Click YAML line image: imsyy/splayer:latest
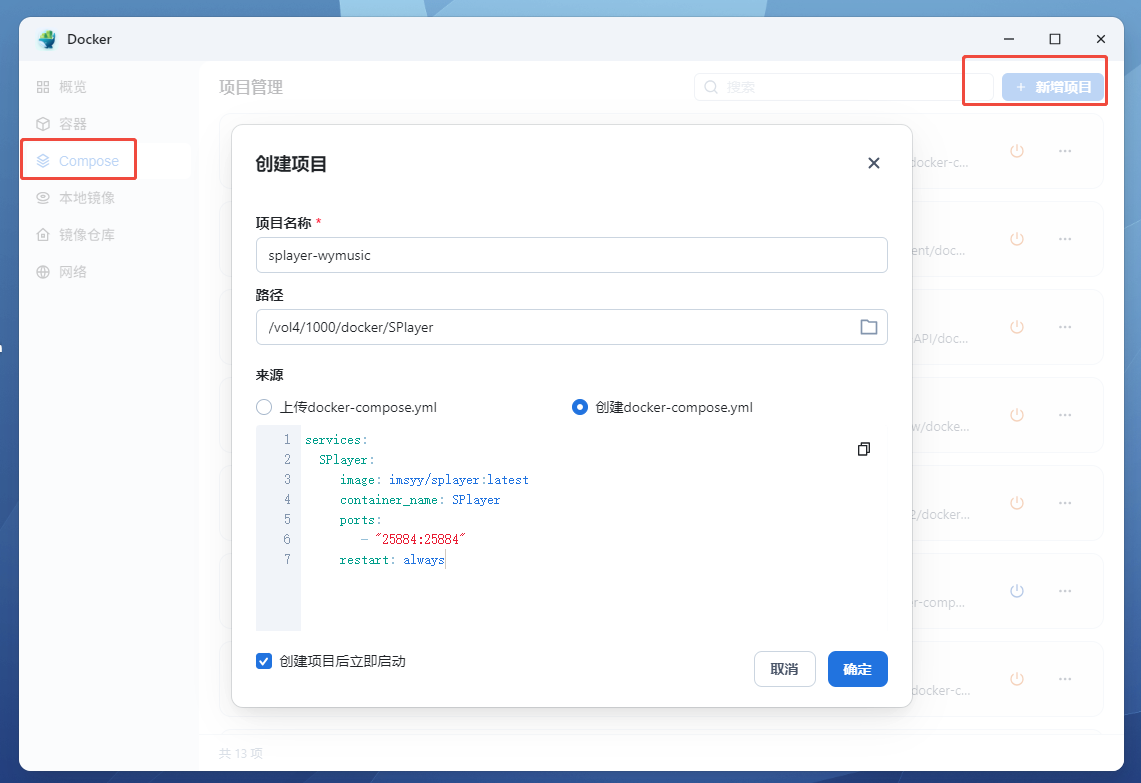 (x=434, y=480)
